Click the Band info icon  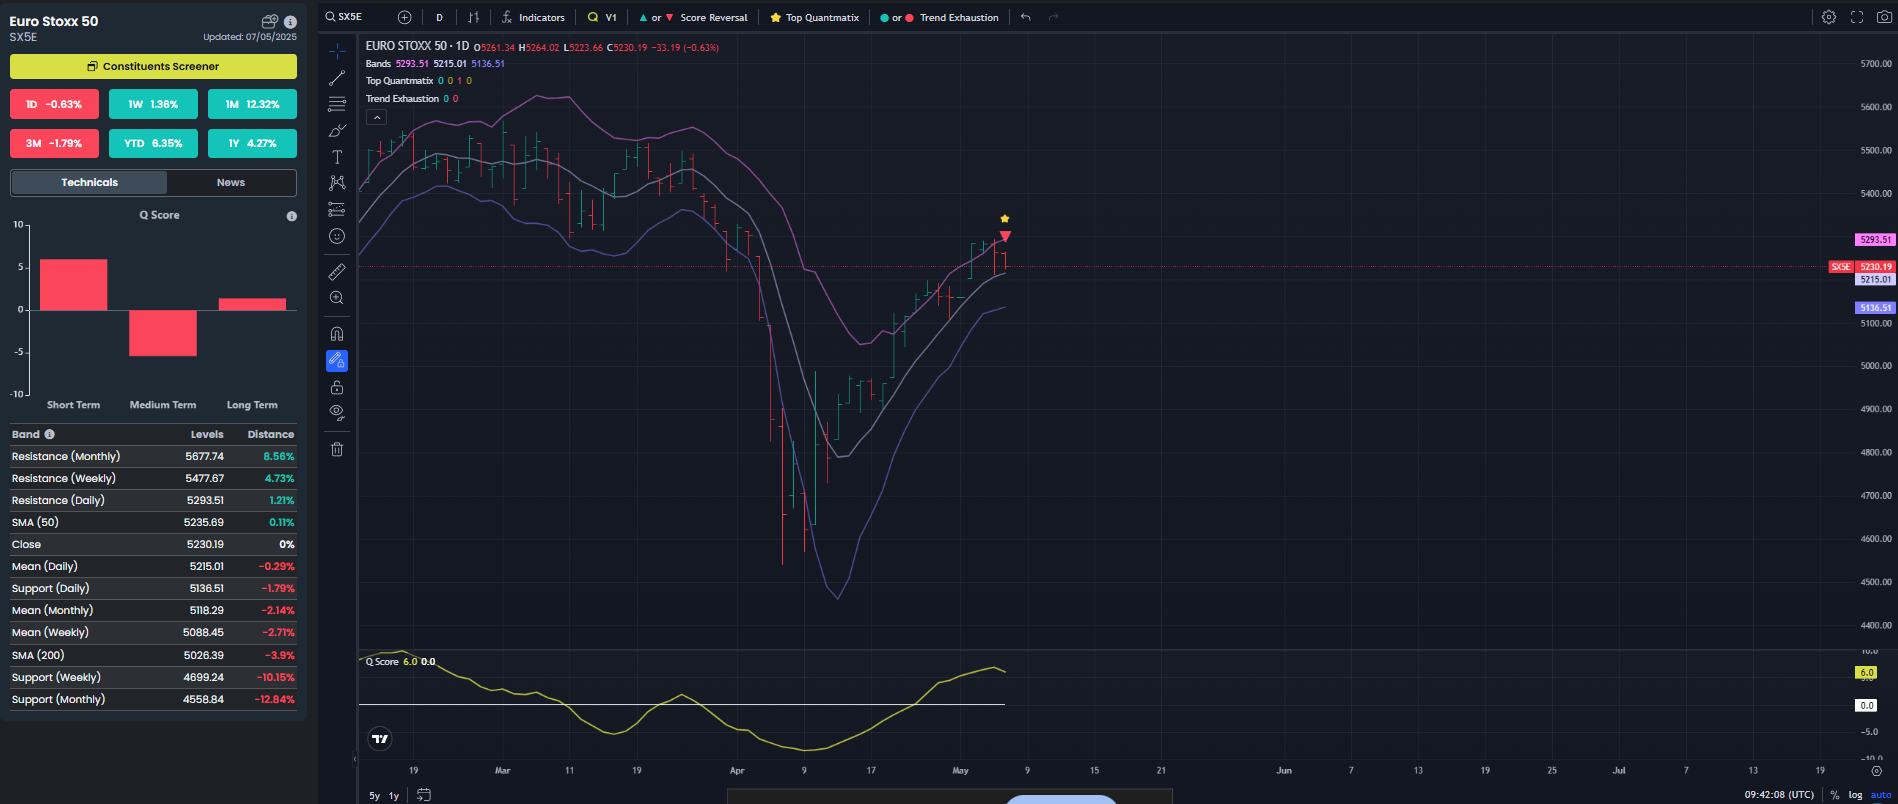point(50,434)
